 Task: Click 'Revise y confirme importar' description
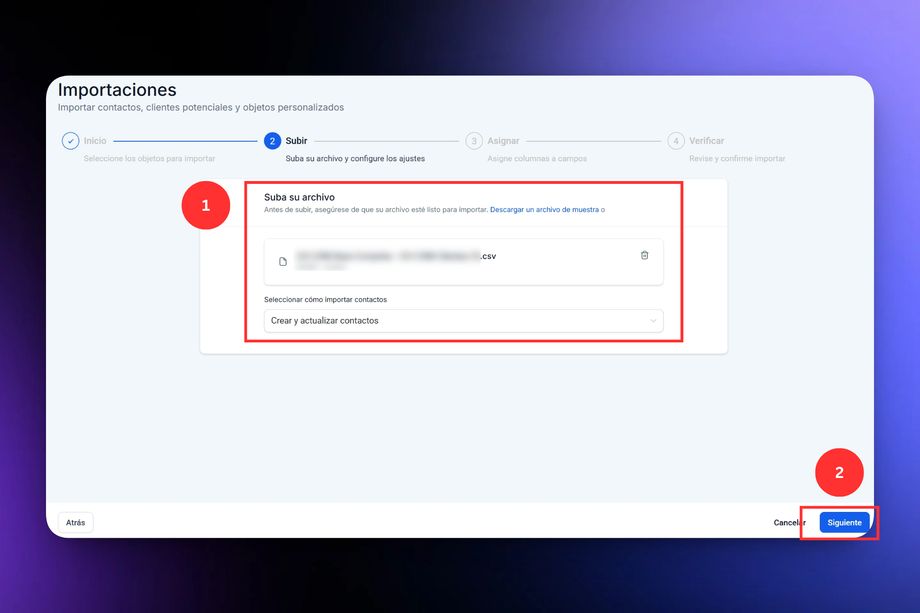(737, 158)
